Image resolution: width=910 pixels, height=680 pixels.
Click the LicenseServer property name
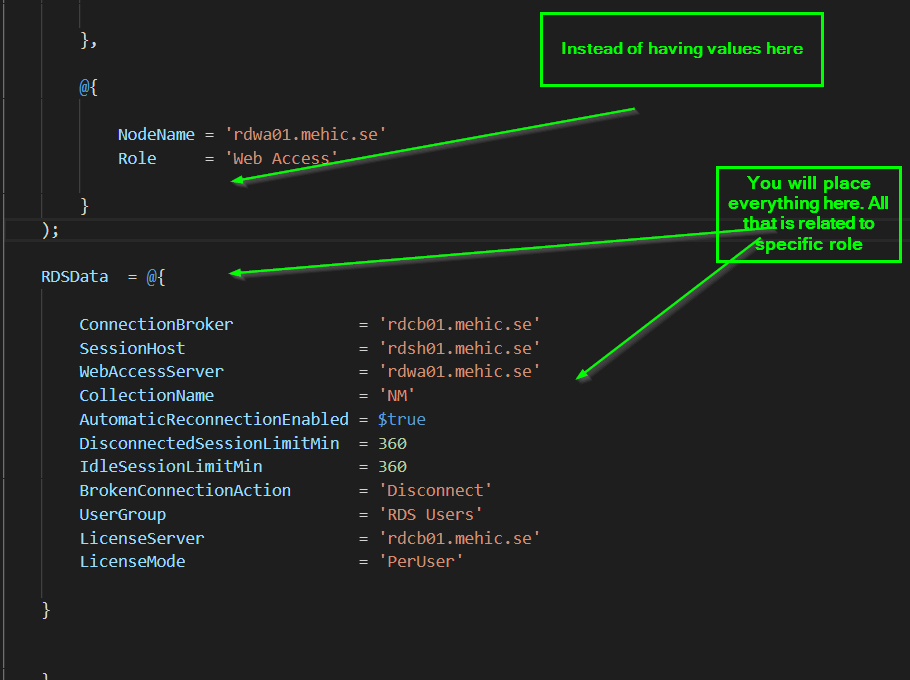[140, 538]
